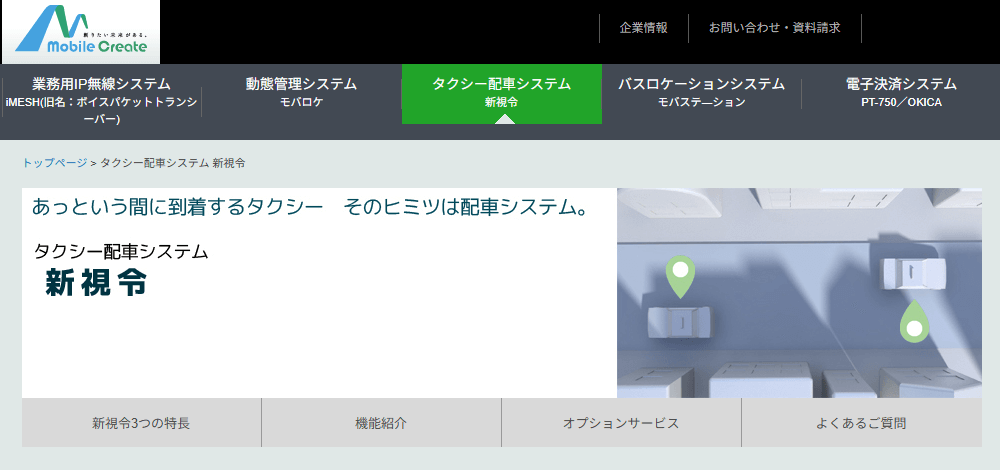
Task: Select 業務用IP無線システム iMESH menu
Action: click(101, 101)
